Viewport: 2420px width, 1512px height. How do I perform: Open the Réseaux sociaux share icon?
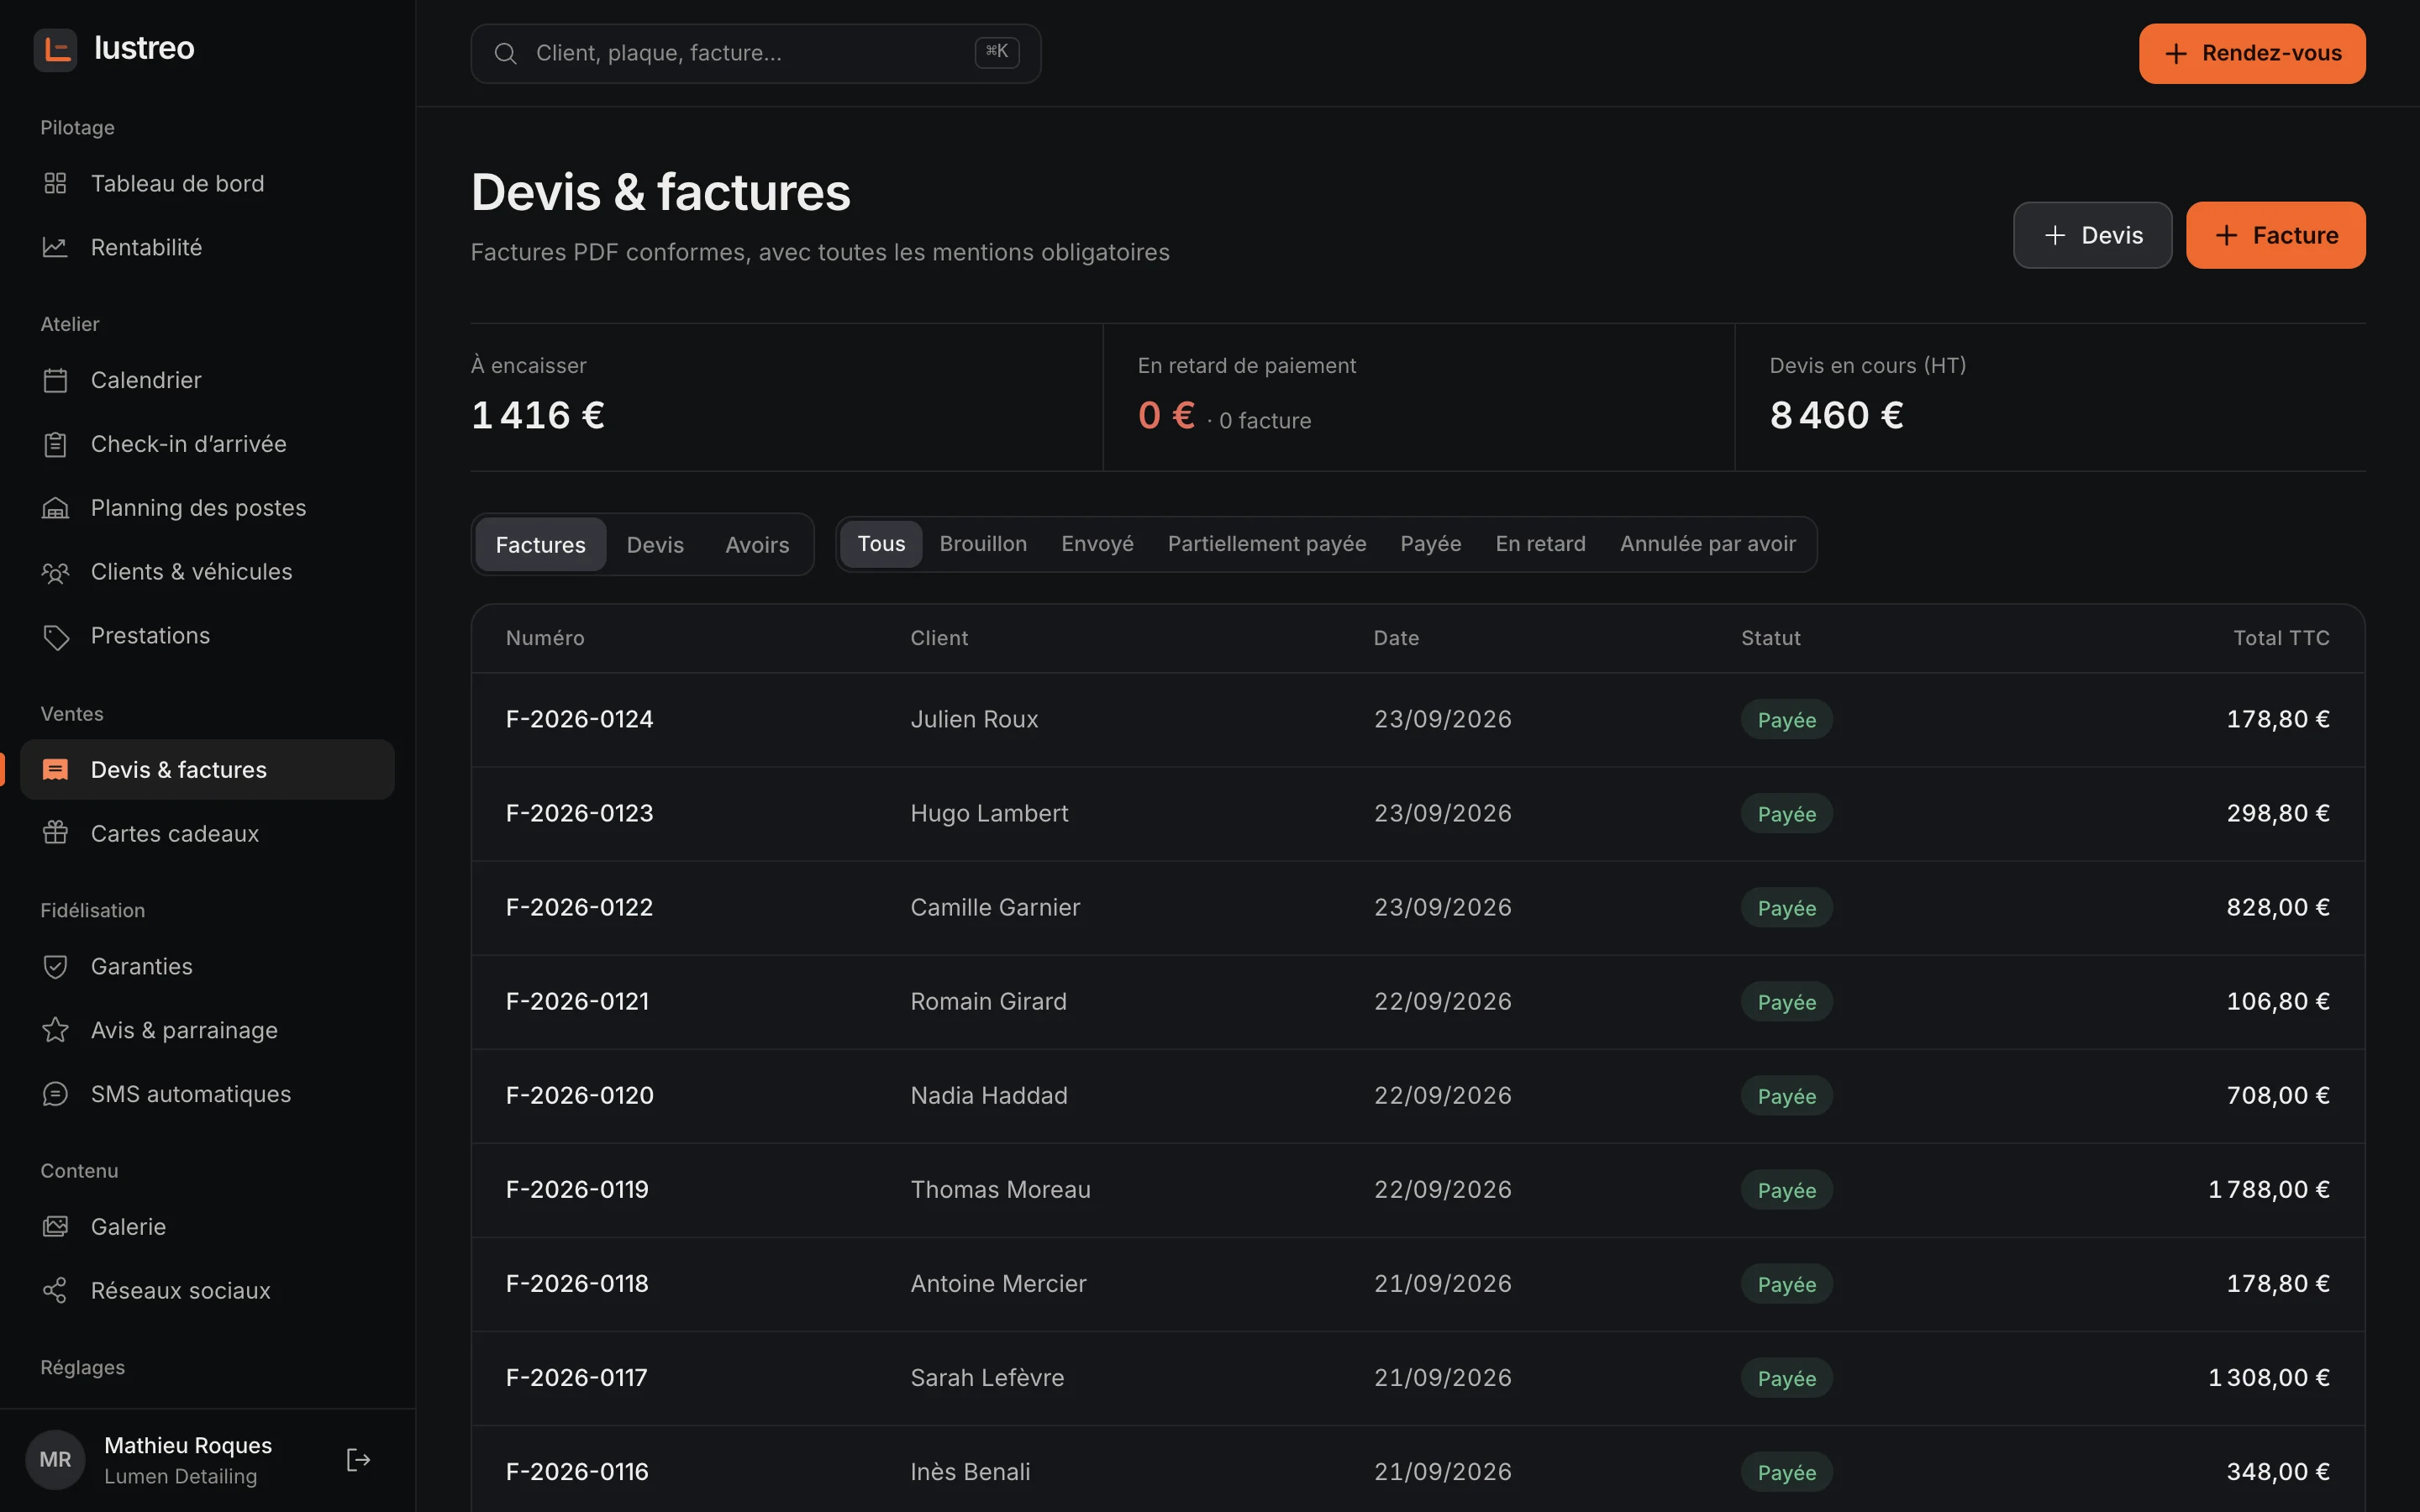[55, 1290]
